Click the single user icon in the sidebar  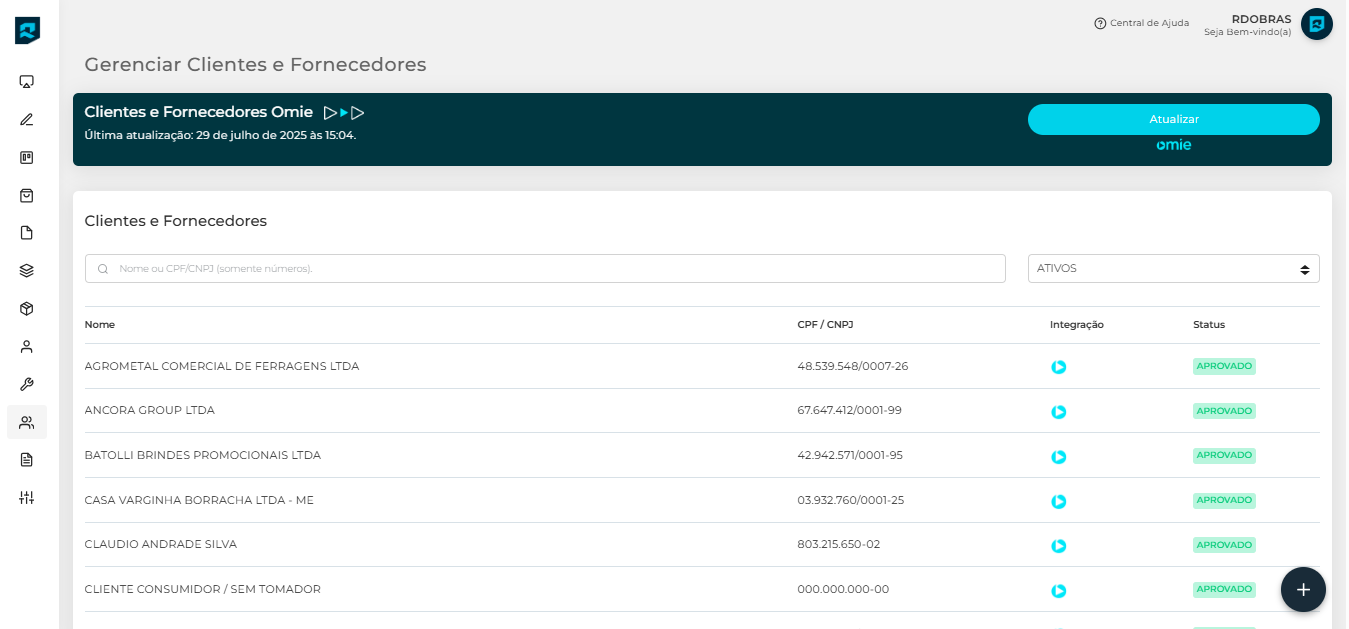point(27,347)
